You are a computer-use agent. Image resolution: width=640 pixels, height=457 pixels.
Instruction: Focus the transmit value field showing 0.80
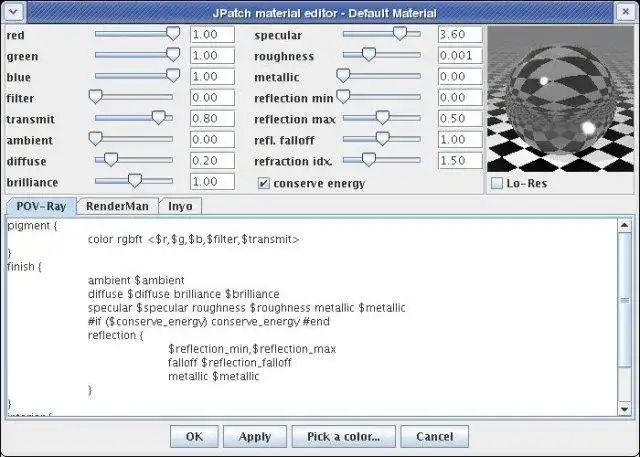(x=212, y=119)
